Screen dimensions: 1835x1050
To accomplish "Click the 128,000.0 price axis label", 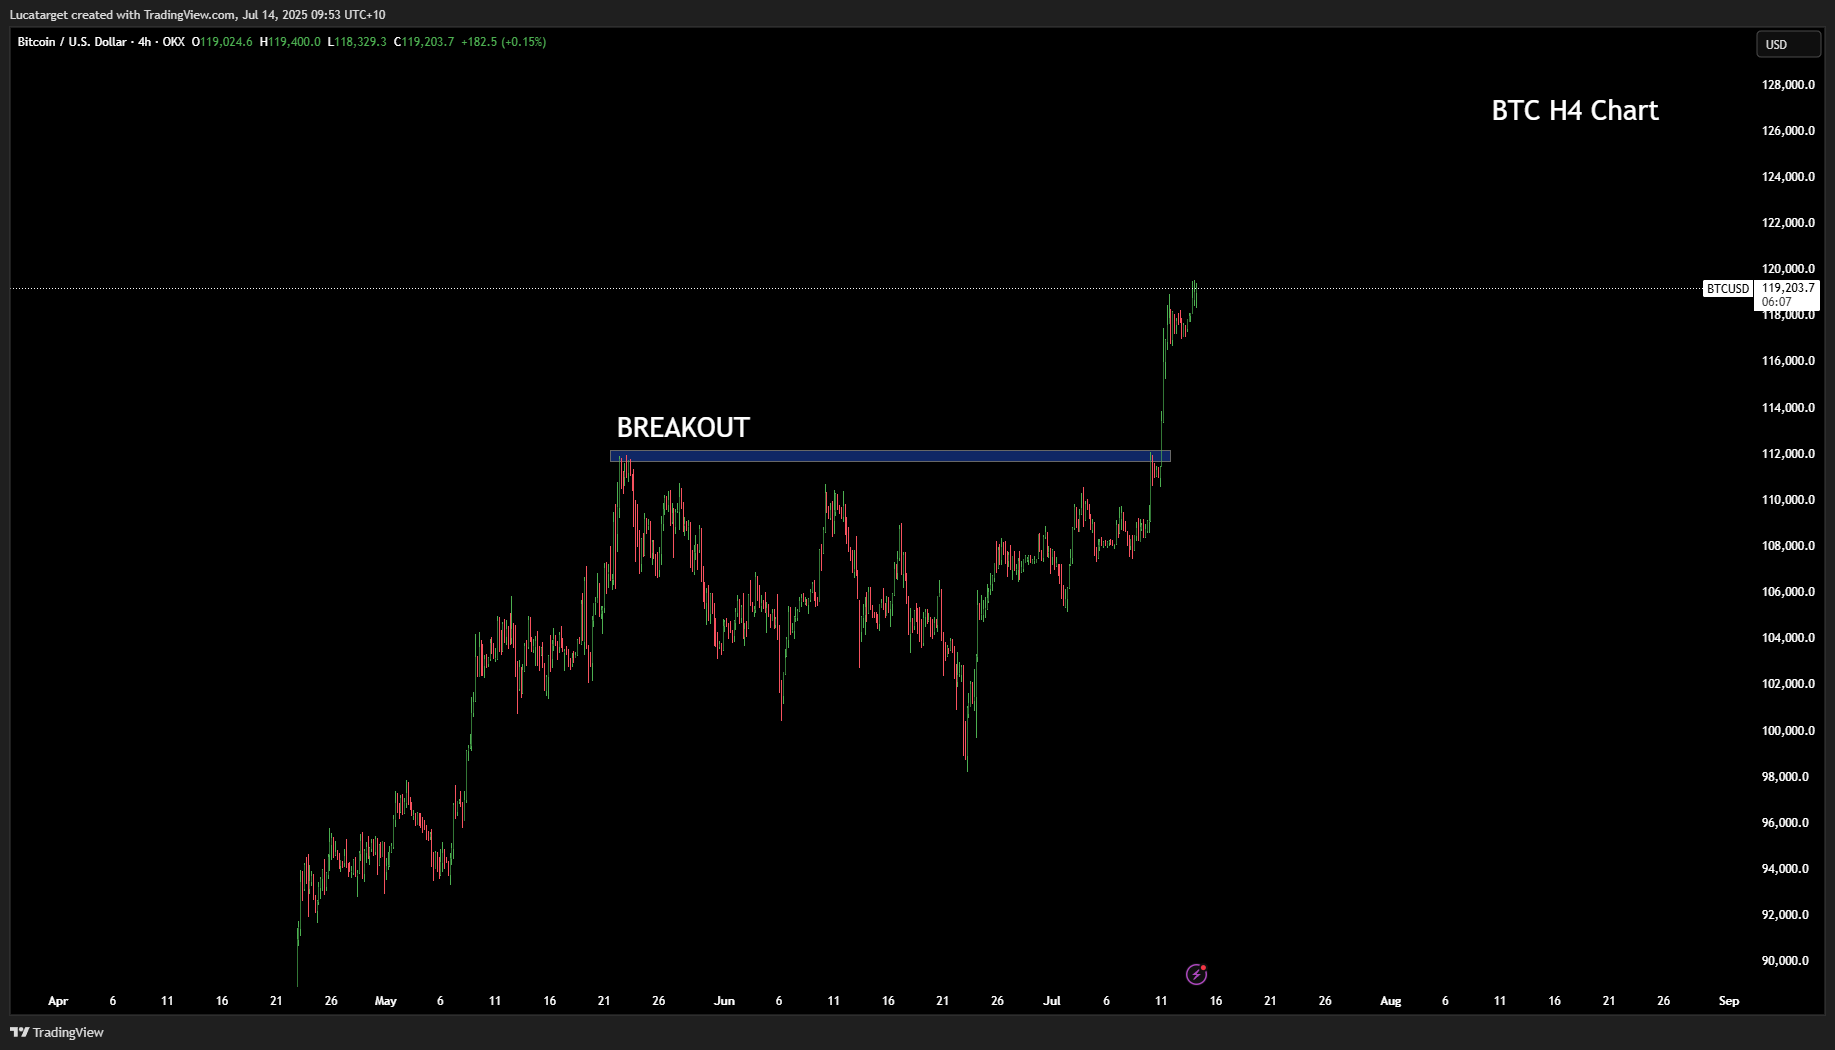I will (1788, 85).
